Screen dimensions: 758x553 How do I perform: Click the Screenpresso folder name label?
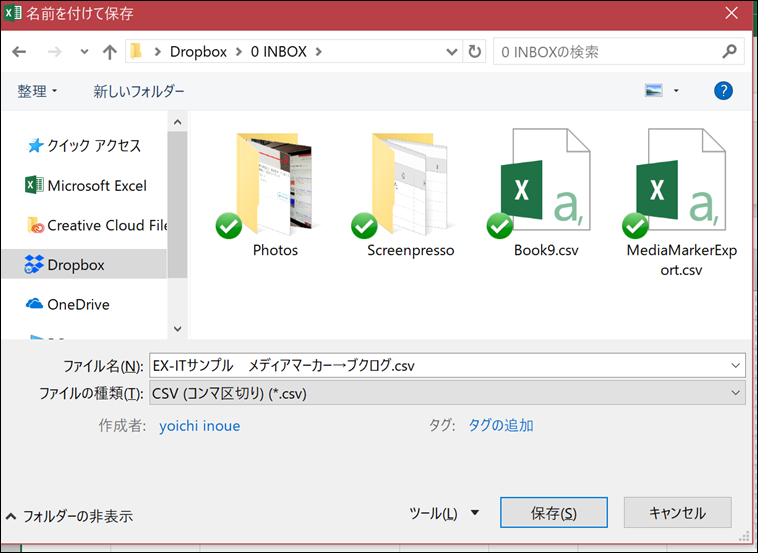pyautogui.click(x=410, y=250)
